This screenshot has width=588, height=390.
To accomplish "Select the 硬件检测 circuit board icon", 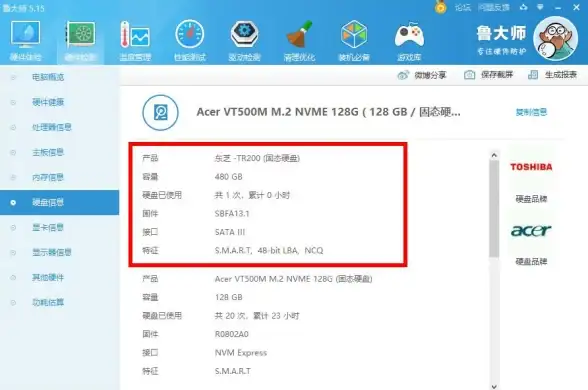I will click(x=81, y=34).
